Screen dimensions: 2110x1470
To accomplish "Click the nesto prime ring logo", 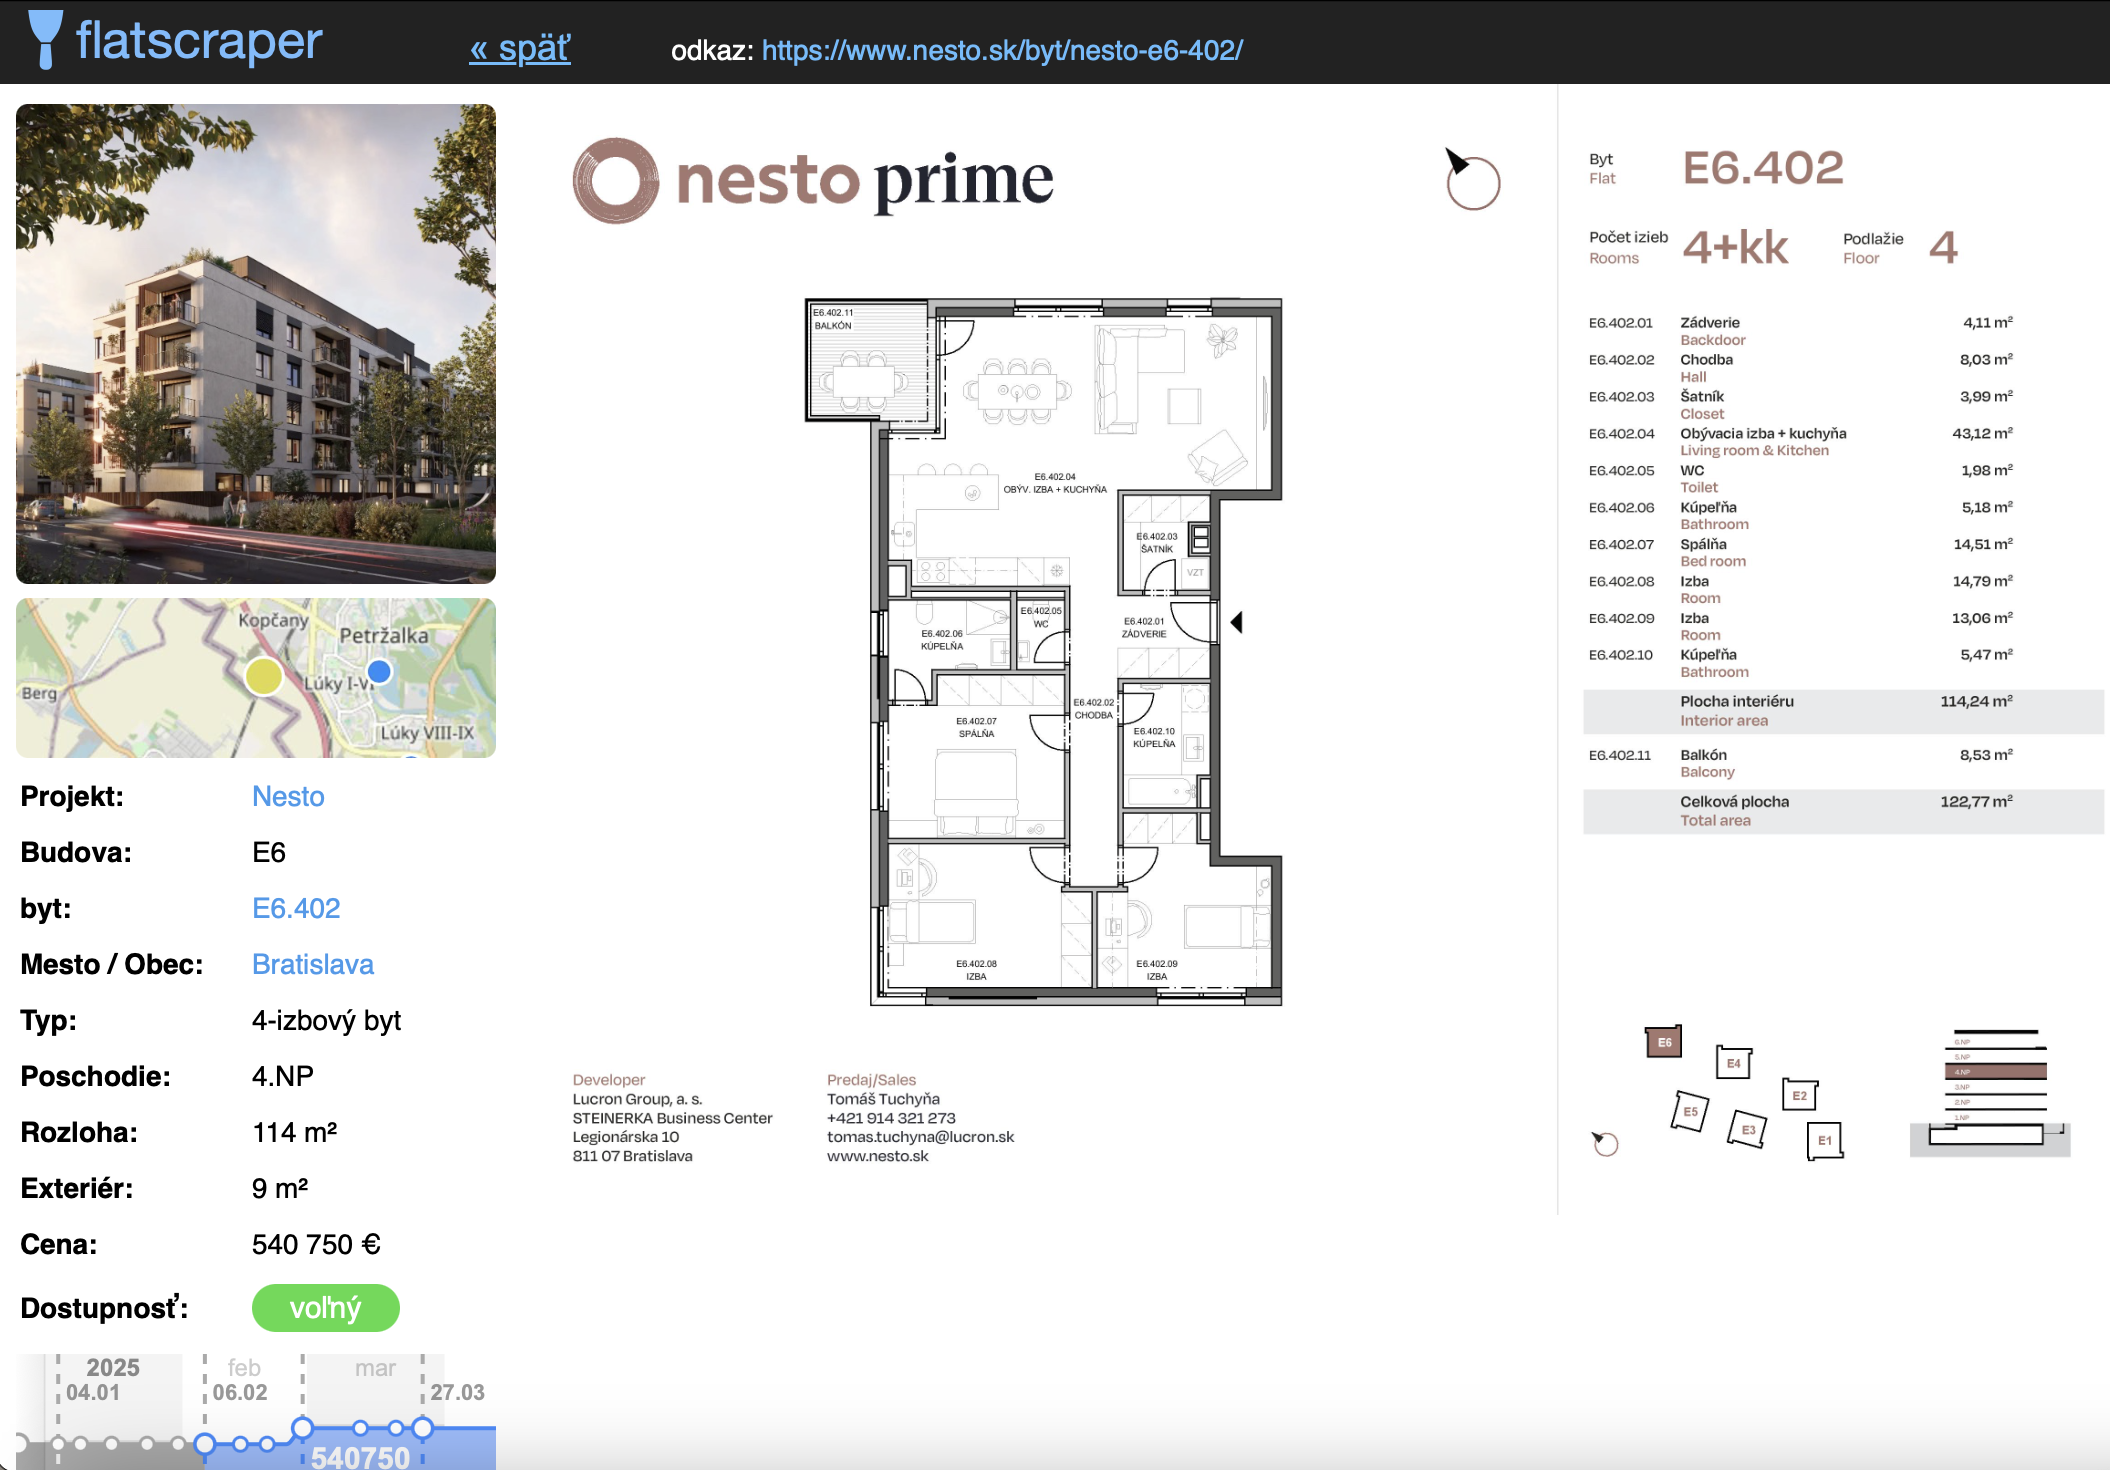I will point(615,181).
